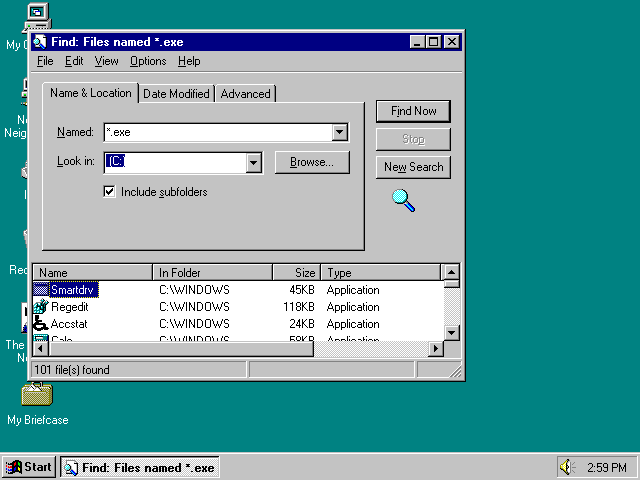Switch to the Advanced tab
This screenshot has width=640, height=480.
pos(246,94)
